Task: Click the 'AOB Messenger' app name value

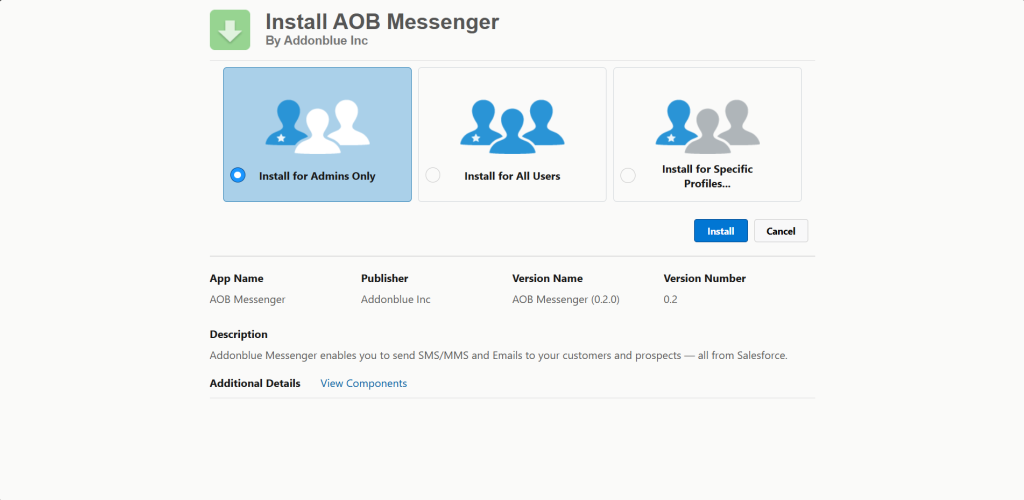Action: (247, 299)
